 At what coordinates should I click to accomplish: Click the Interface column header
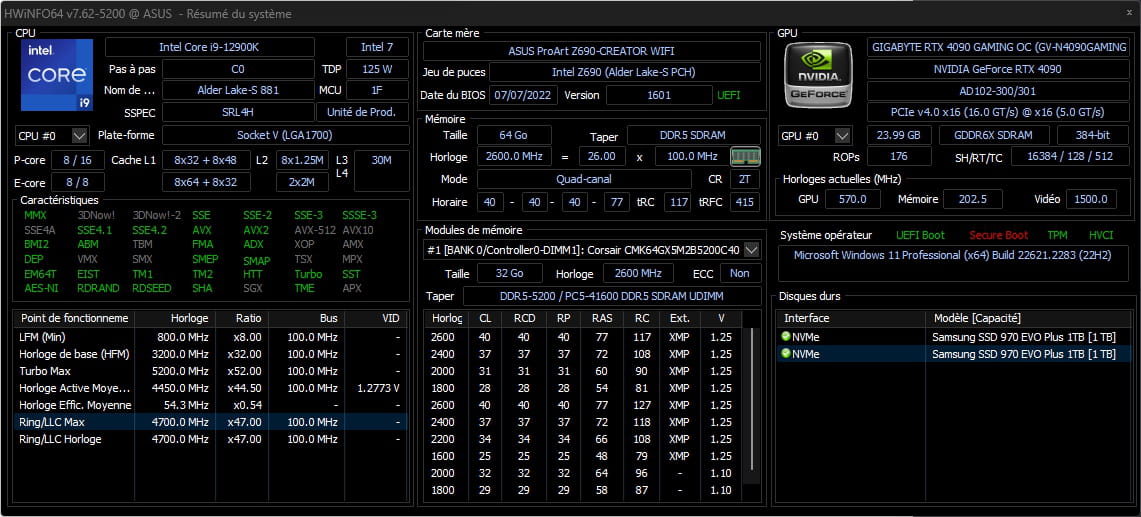[851, 318]
